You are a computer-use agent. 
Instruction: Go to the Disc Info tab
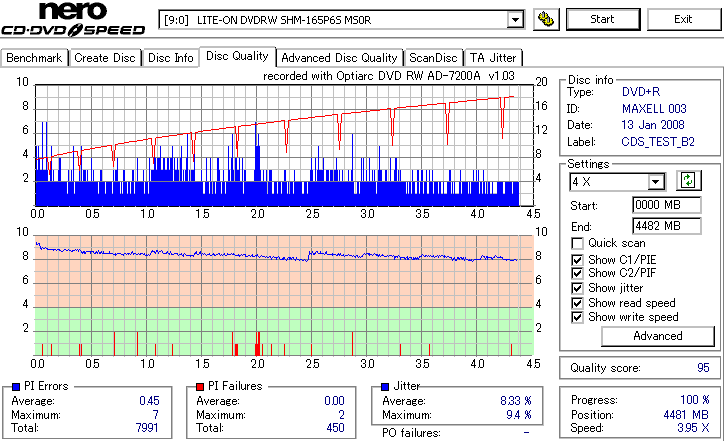pos(170,58)
